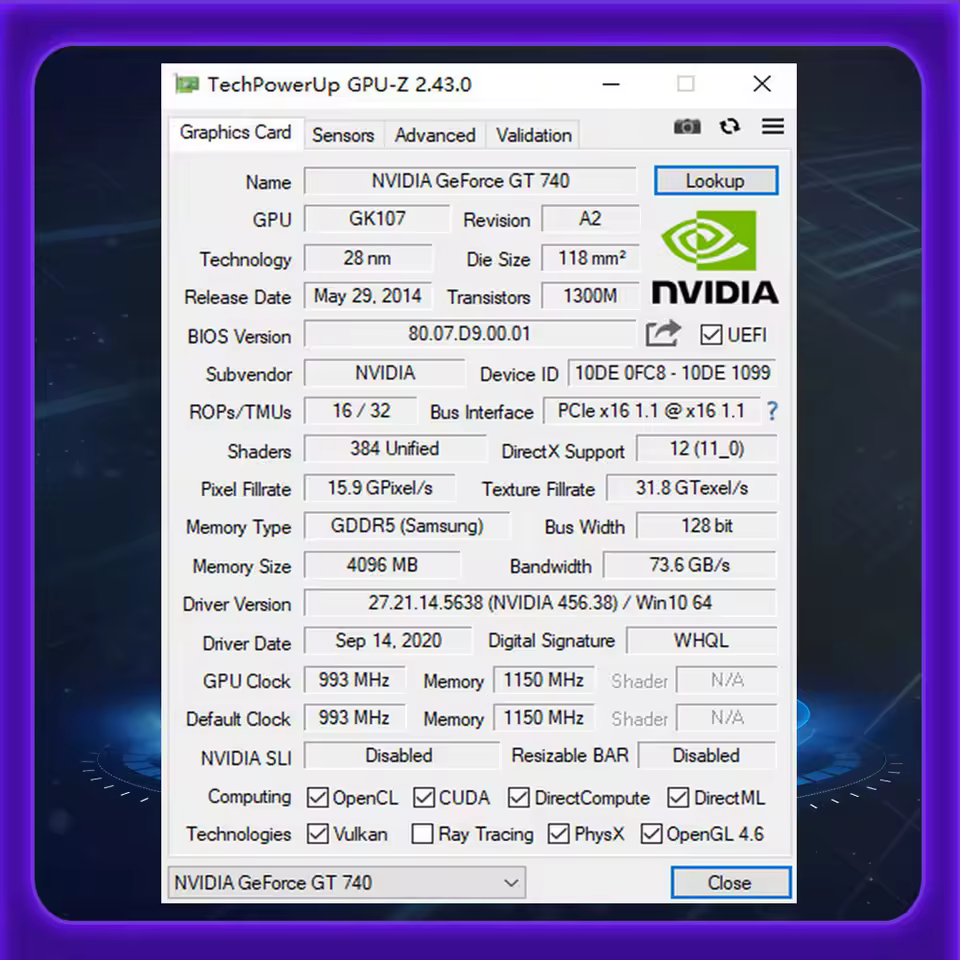Viewport: 960px width, 960px height.
Task: Click the Driver Version 27.21.14.5638 field
Action: pyautogui.click(x=541, y=603)
